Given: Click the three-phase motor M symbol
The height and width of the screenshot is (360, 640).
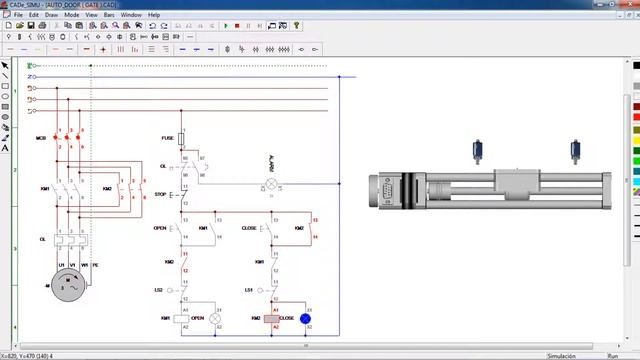Looking at the screenshot, I should coord(68,286).
